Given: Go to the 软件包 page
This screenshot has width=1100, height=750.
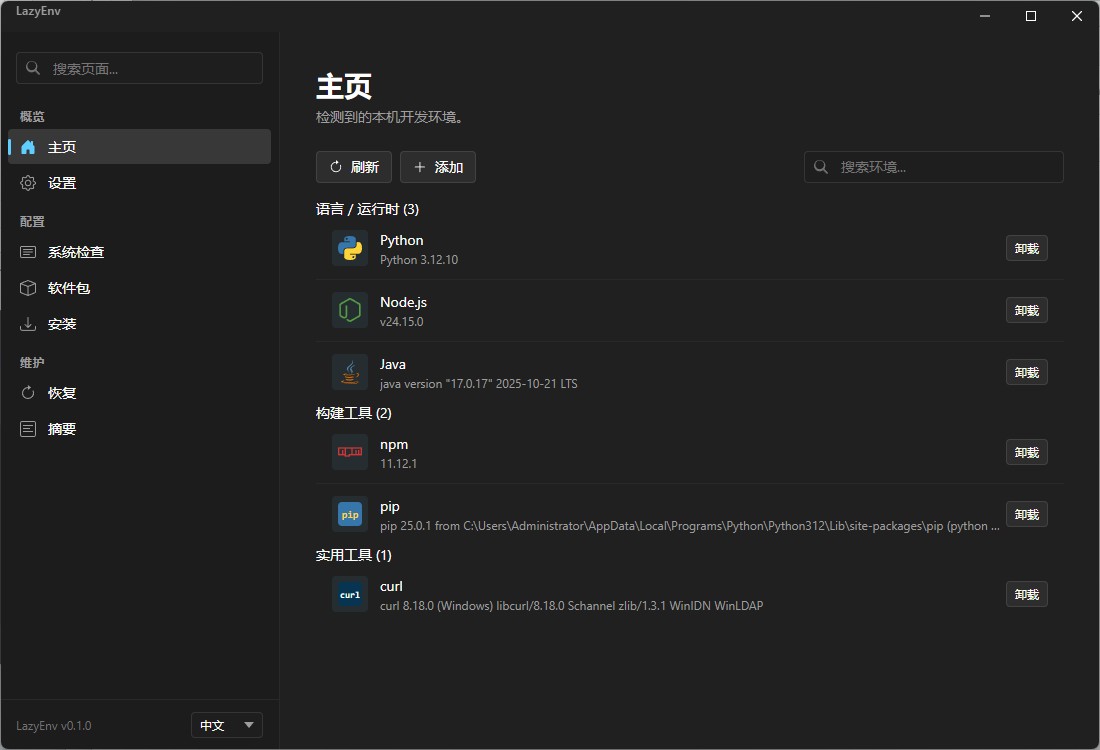Looking at the screenshot, I should 139,288.
